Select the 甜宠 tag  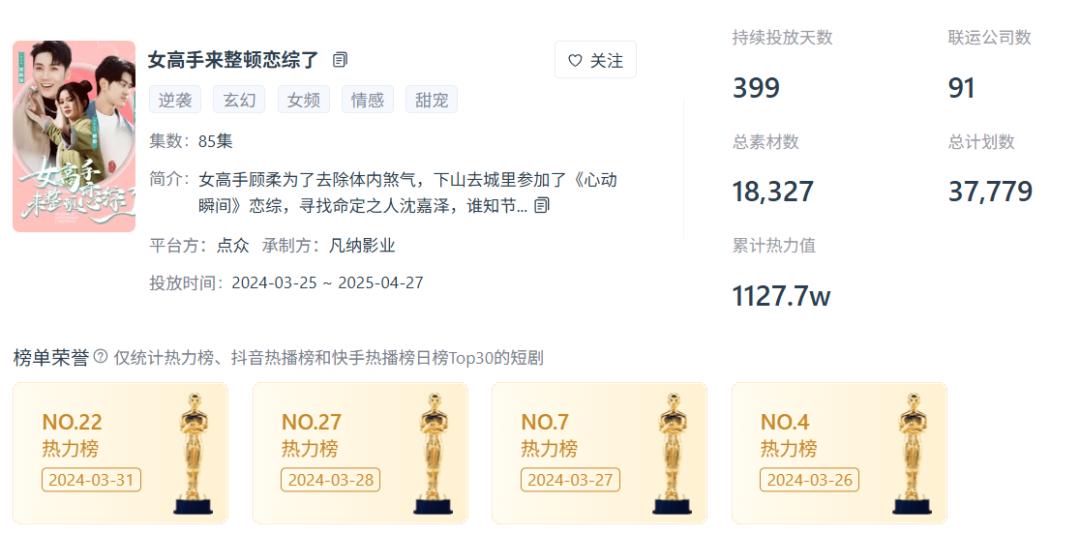click(432, 100)
